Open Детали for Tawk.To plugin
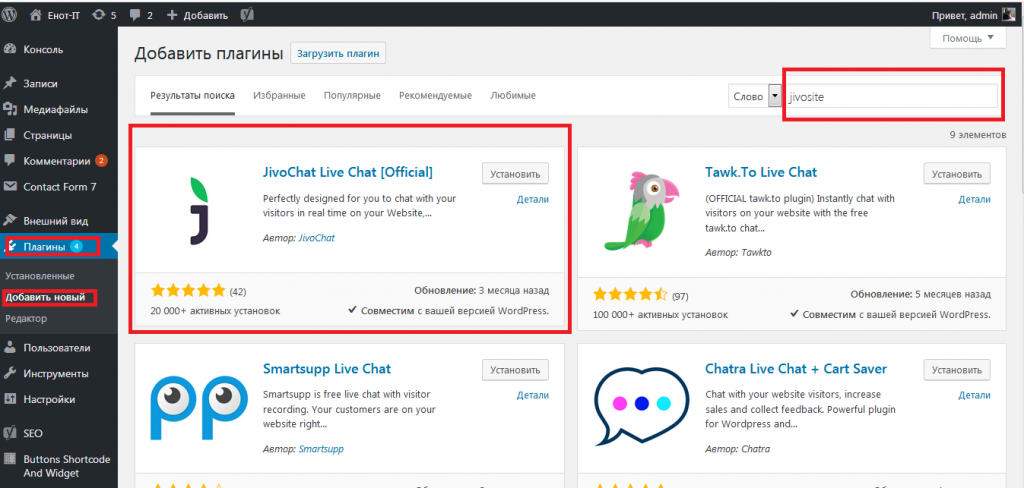The height and width of the screenshot is (488, 1024). point(974,200)
